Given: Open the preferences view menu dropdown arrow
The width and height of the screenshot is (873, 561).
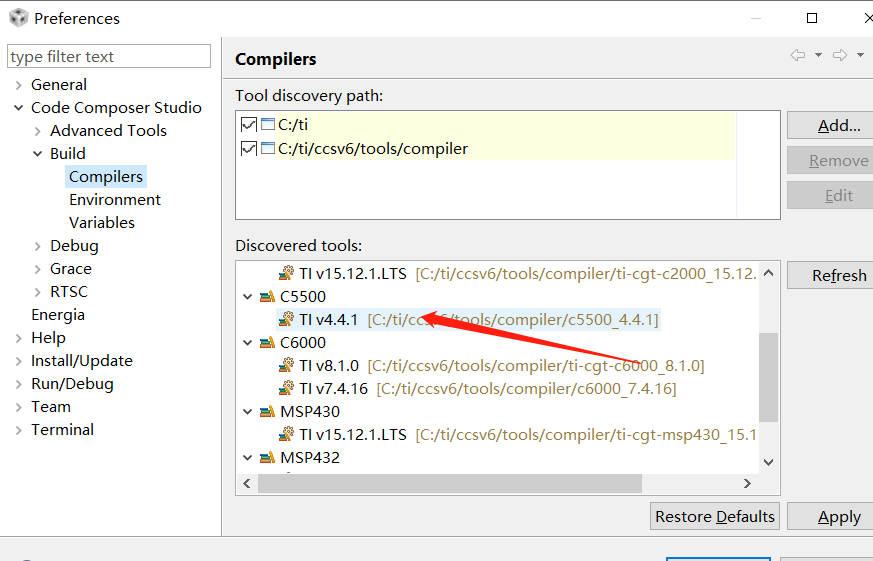Looking at the screenshot, I should coord(861,56).
